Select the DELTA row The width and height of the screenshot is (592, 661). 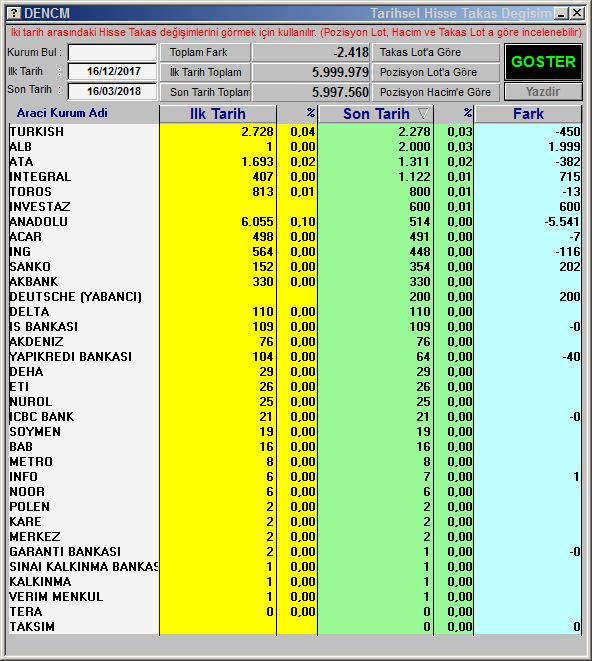pos(295,312)
